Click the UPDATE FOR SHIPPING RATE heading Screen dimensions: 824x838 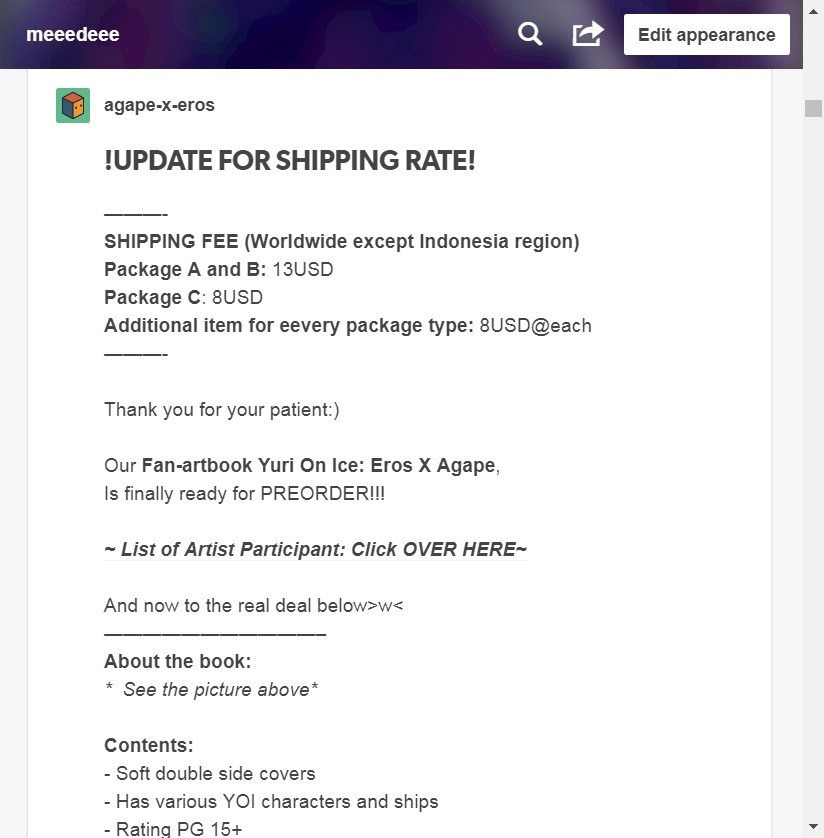pos(290,160)
